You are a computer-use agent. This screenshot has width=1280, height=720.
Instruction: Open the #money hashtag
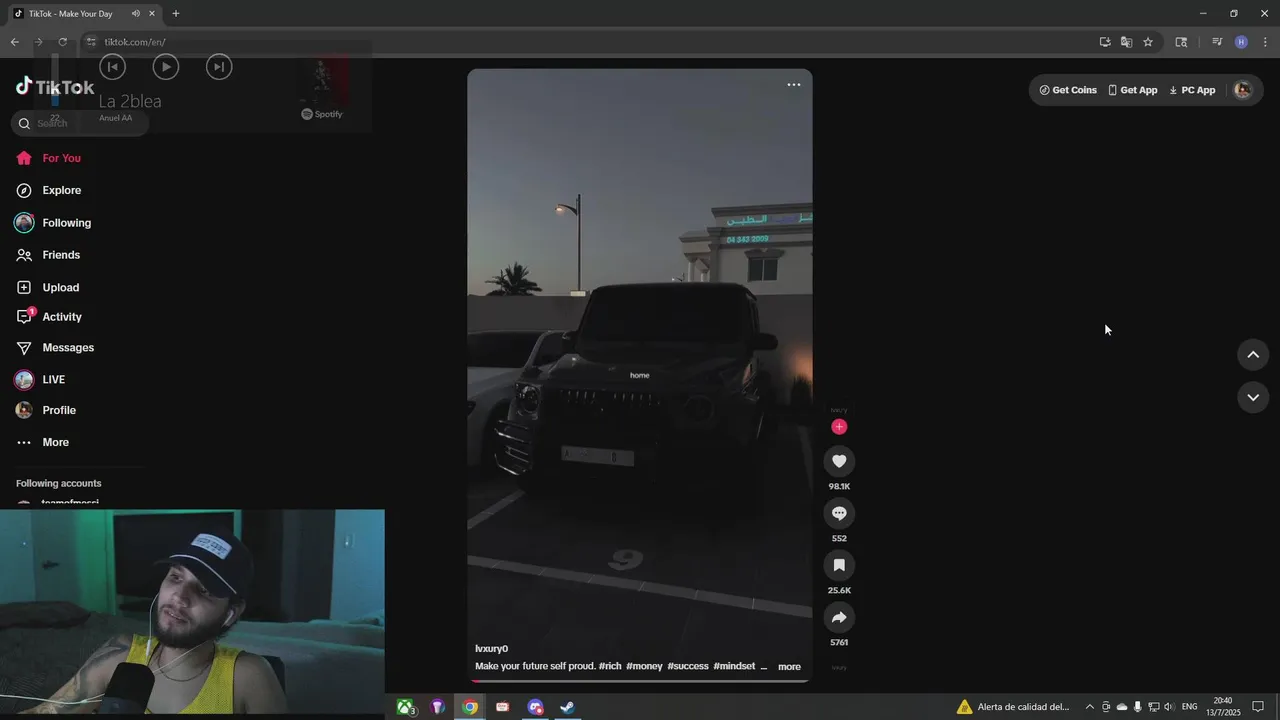(644, 666)
